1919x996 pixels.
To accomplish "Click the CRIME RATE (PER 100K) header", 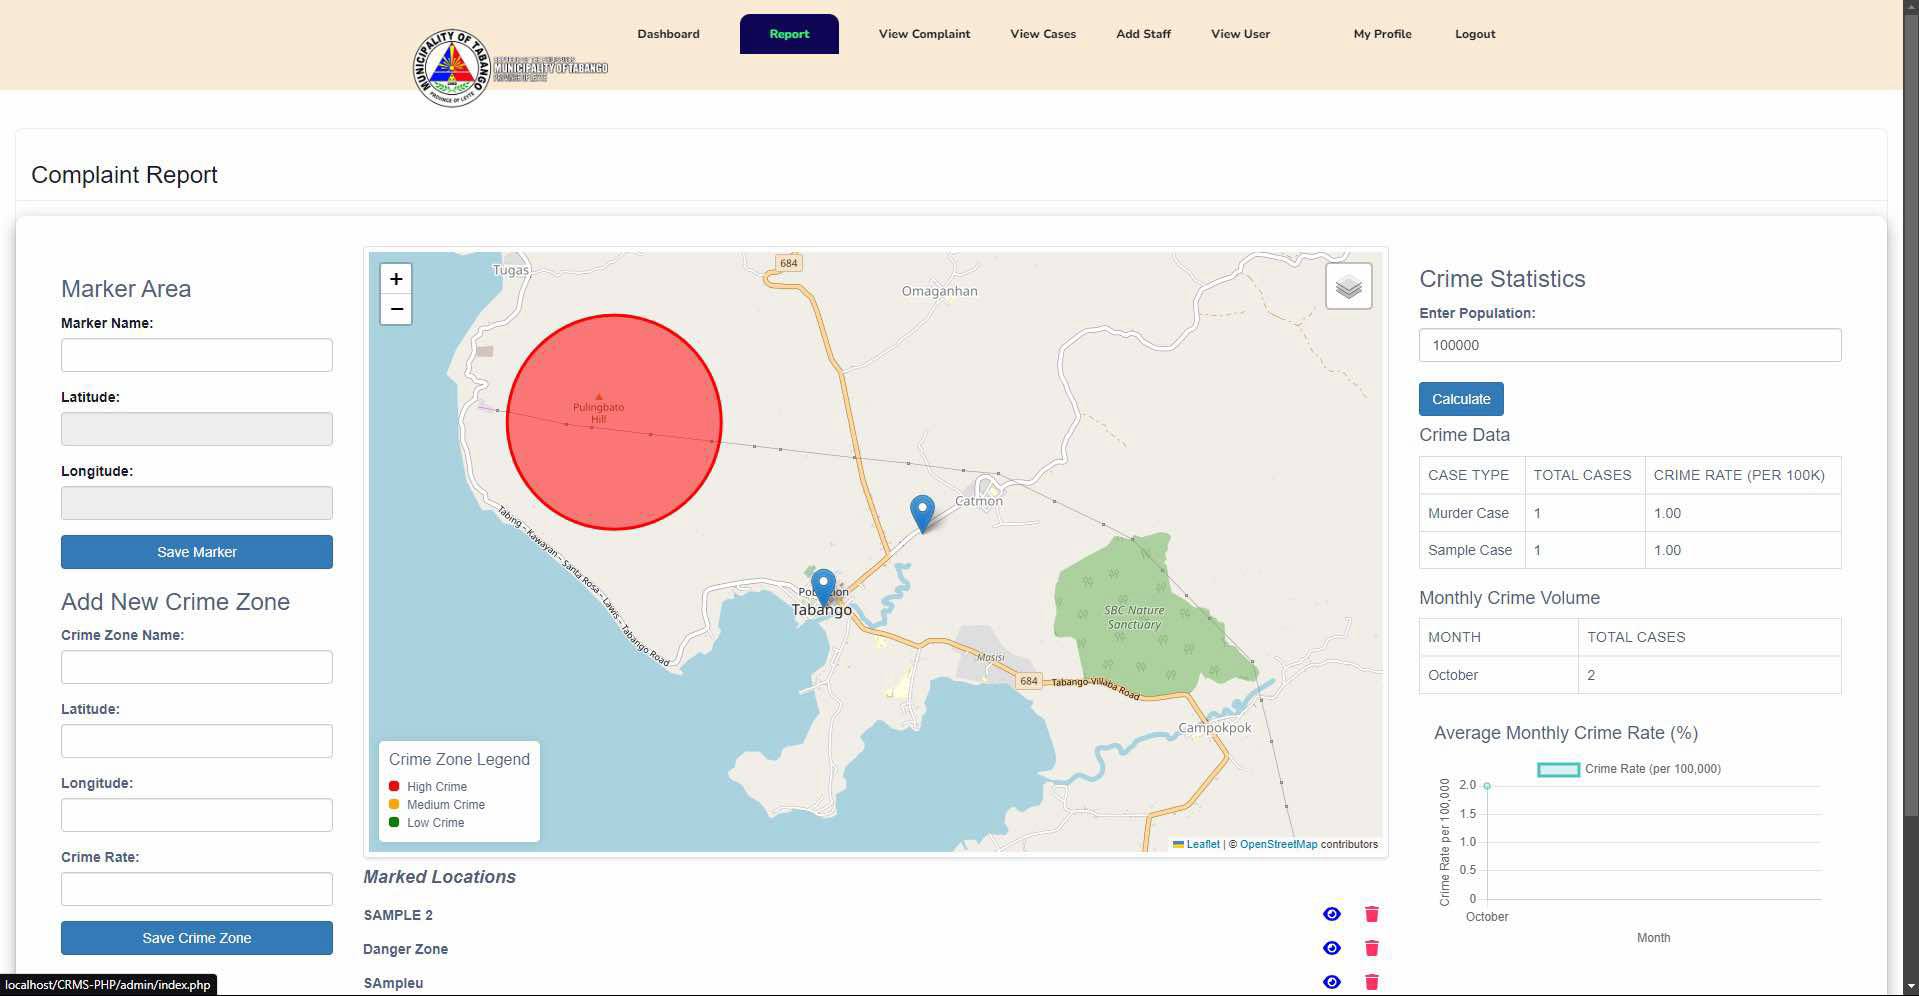I will tap(1743, 475).
